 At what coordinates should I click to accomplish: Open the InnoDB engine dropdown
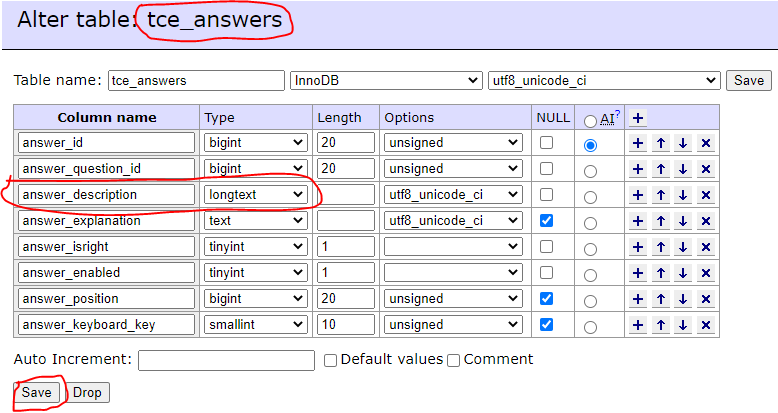(386, 80)
